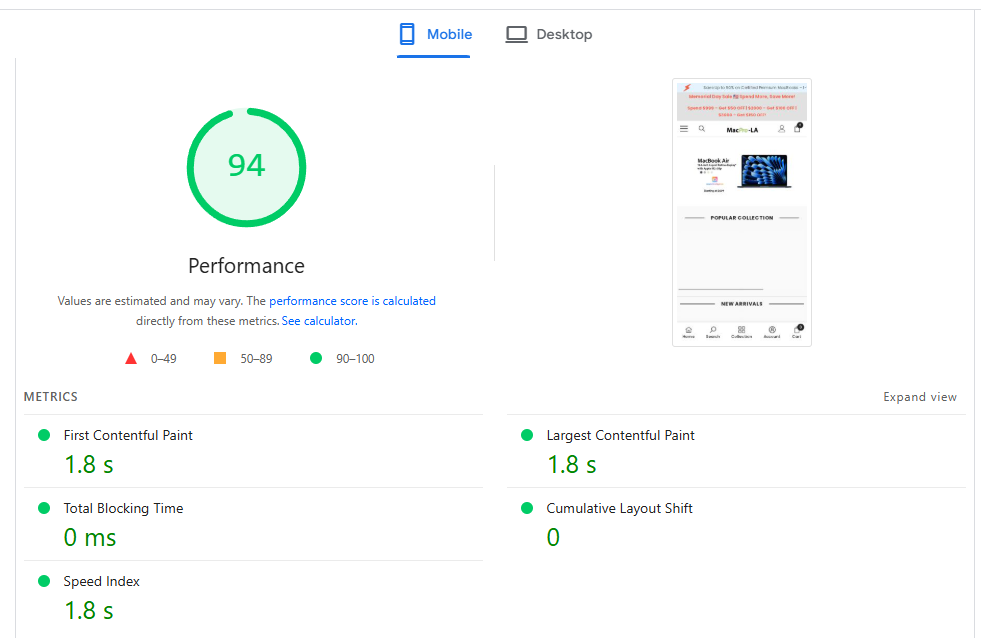This screenshot has height=638, width=981.
Task: Open the 'See calculator' link
Action: (x=318, y=322)
